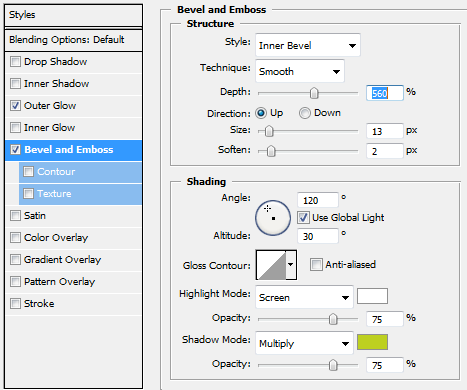Click the Shadow Opacity value field

coord(385,365)
